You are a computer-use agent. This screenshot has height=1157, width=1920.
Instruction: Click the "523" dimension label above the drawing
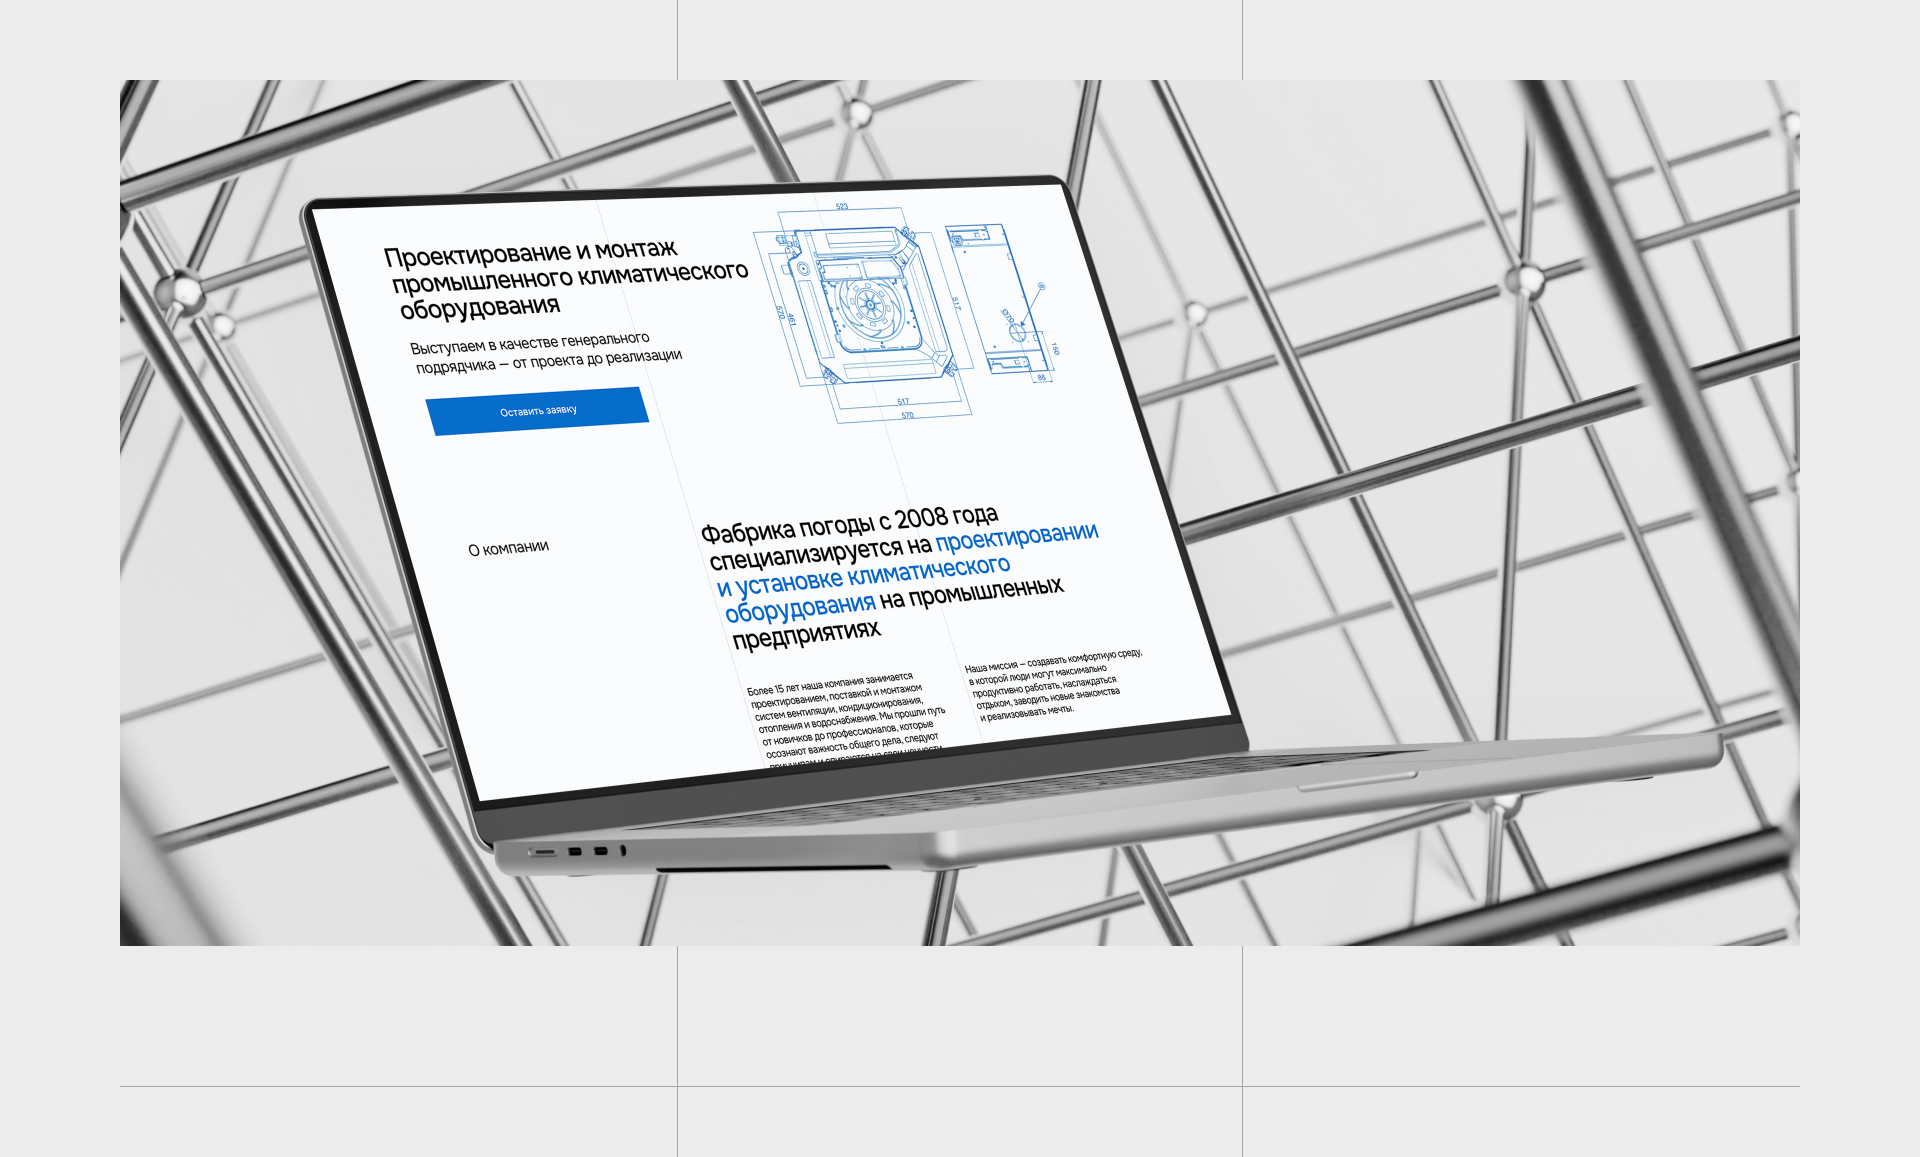pyautogui.click(x=842, y=207)
